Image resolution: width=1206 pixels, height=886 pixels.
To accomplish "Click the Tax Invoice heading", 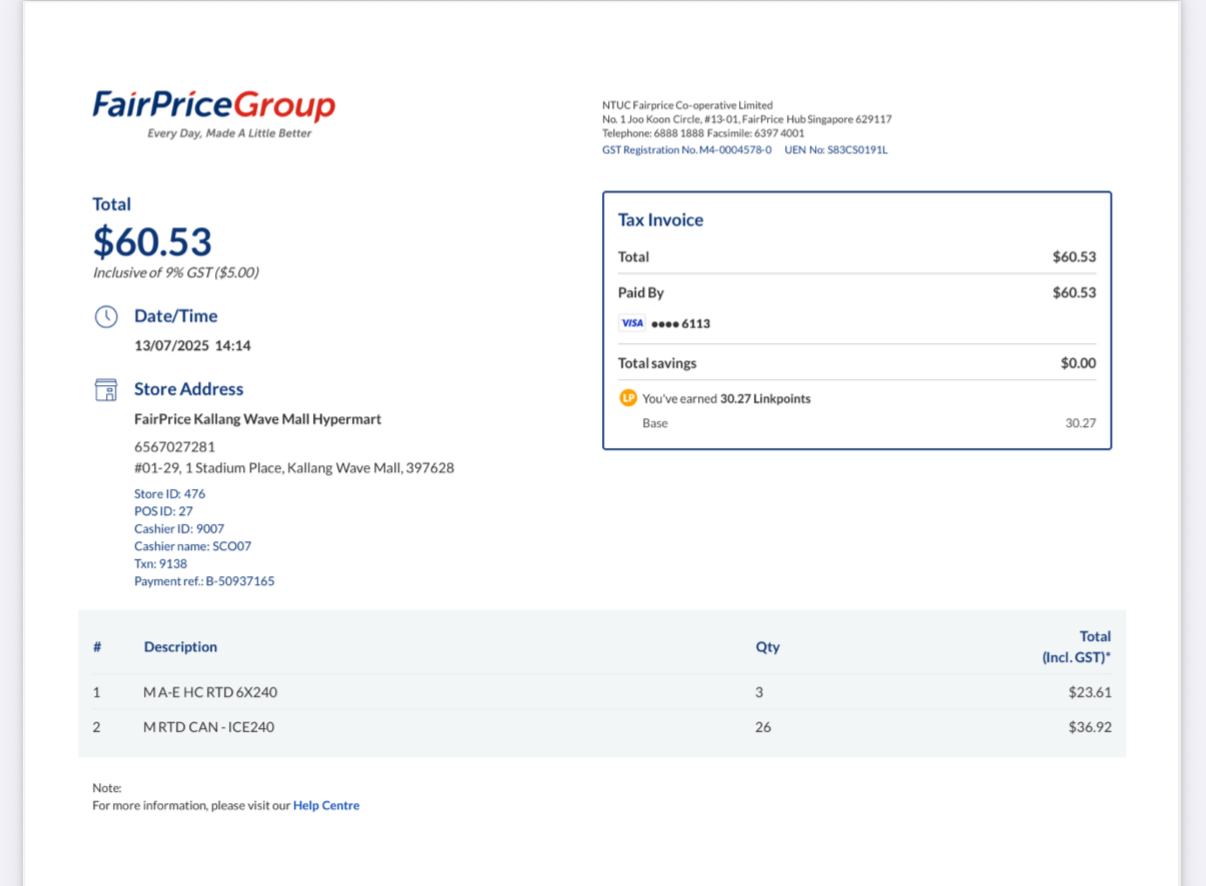I will [661, 220].
